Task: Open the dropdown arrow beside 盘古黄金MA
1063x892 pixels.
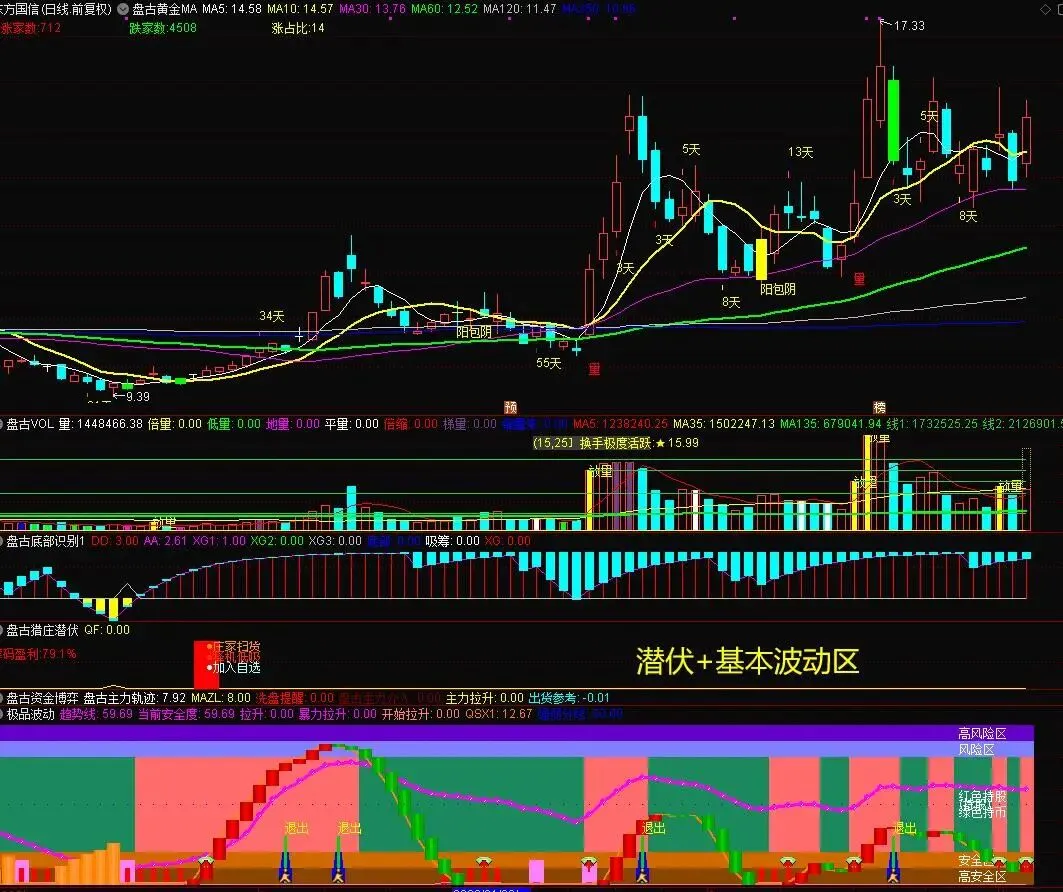Action: [123, 9]
